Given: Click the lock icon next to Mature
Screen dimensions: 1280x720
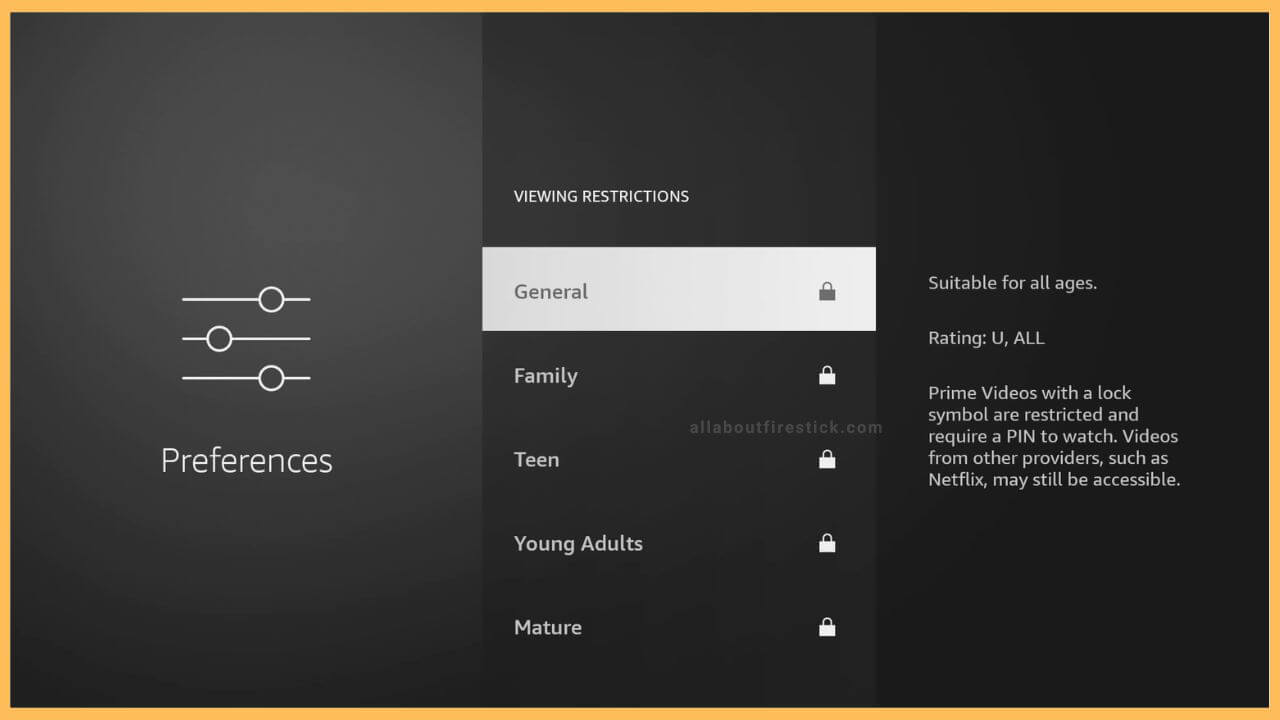Looking at the screenshot, I should [x=827, y=627].
